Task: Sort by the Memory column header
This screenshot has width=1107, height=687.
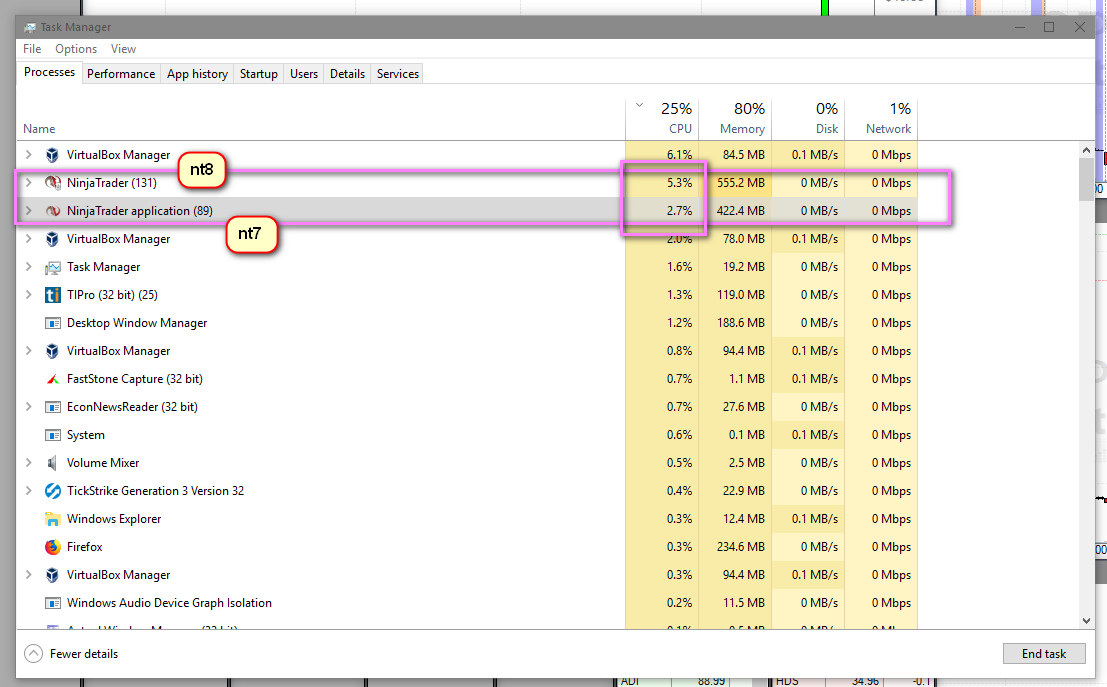Action: pyautogui.click(x=735, y=119)
